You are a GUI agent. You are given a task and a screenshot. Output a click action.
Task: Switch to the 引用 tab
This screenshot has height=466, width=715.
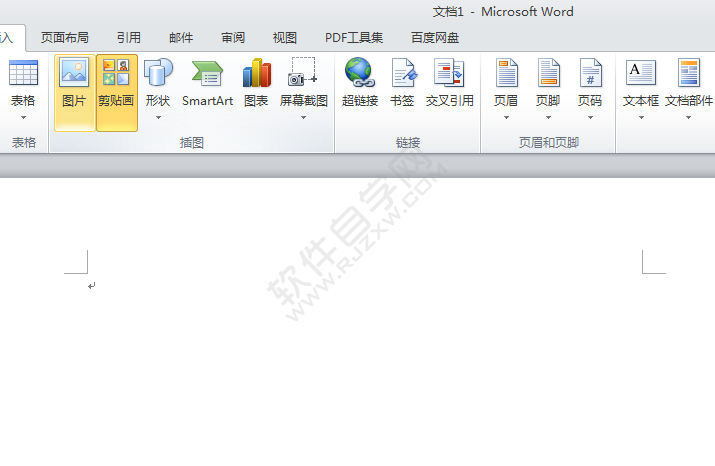tap(129, 37)
